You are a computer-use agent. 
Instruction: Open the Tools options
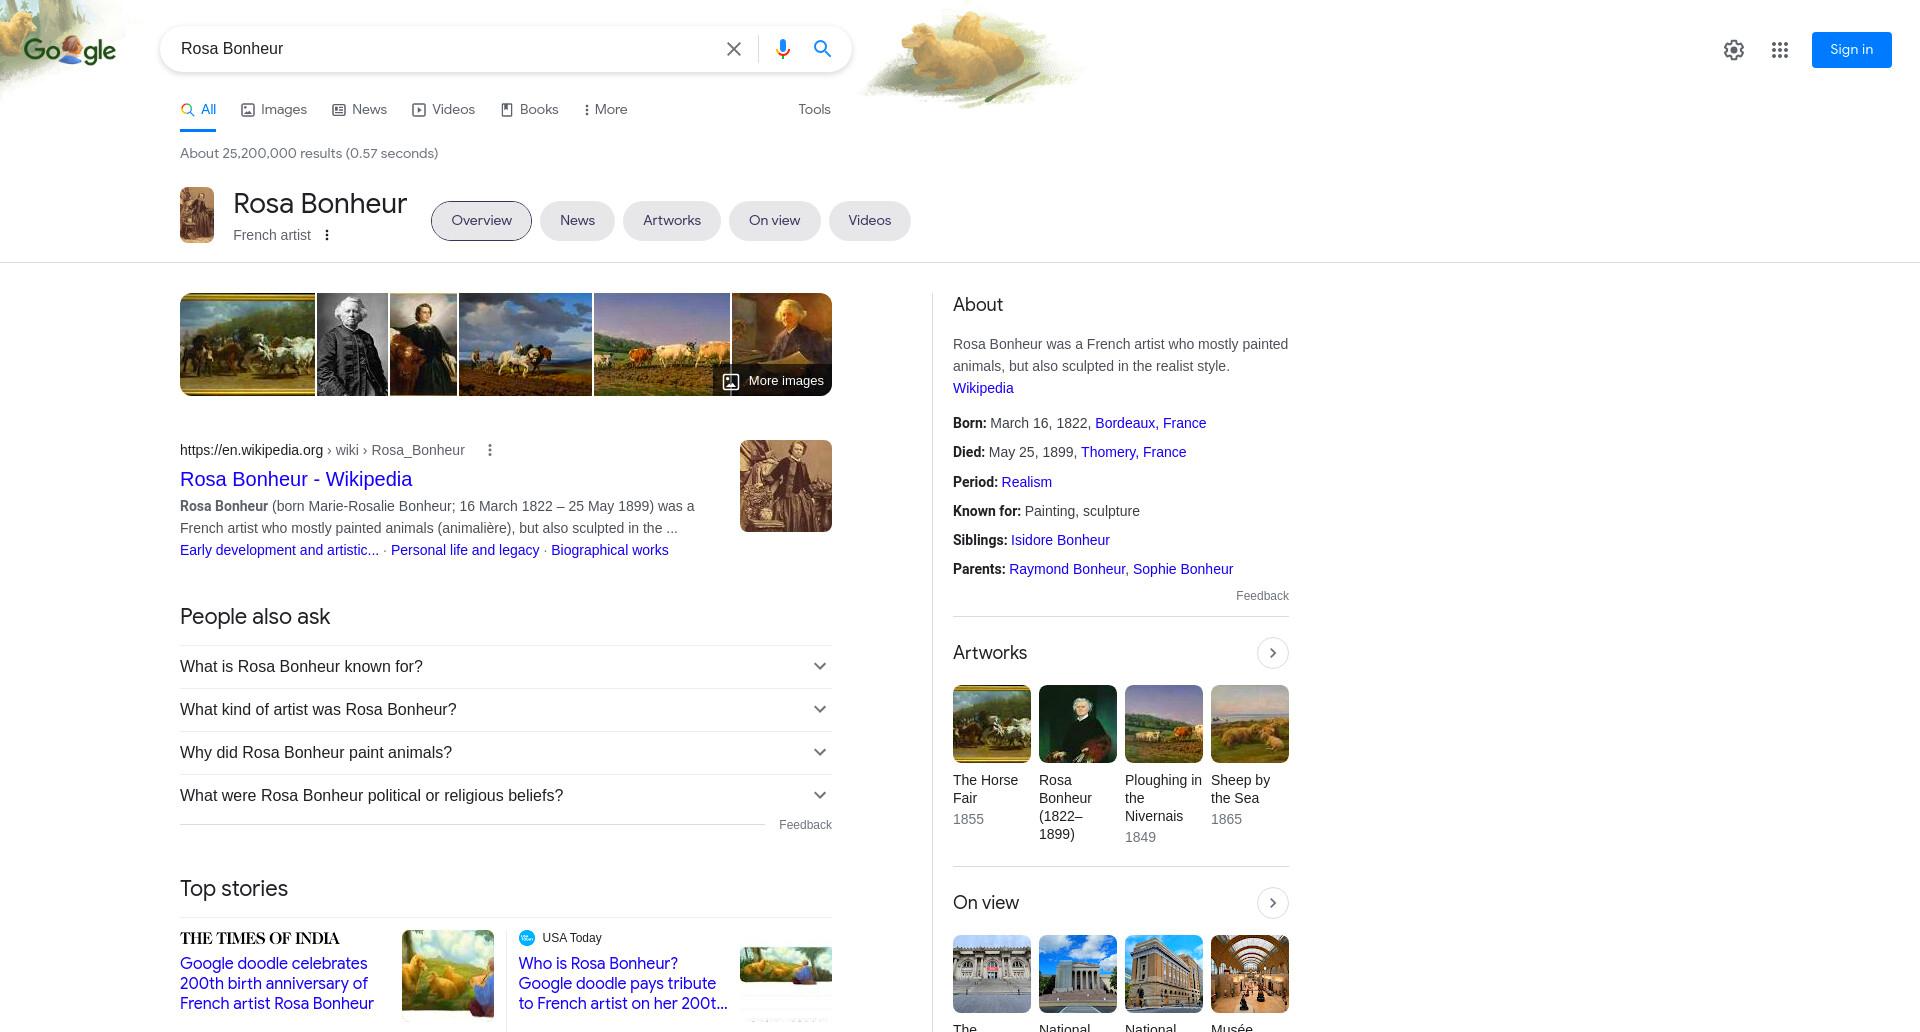(x=814, y=110)
